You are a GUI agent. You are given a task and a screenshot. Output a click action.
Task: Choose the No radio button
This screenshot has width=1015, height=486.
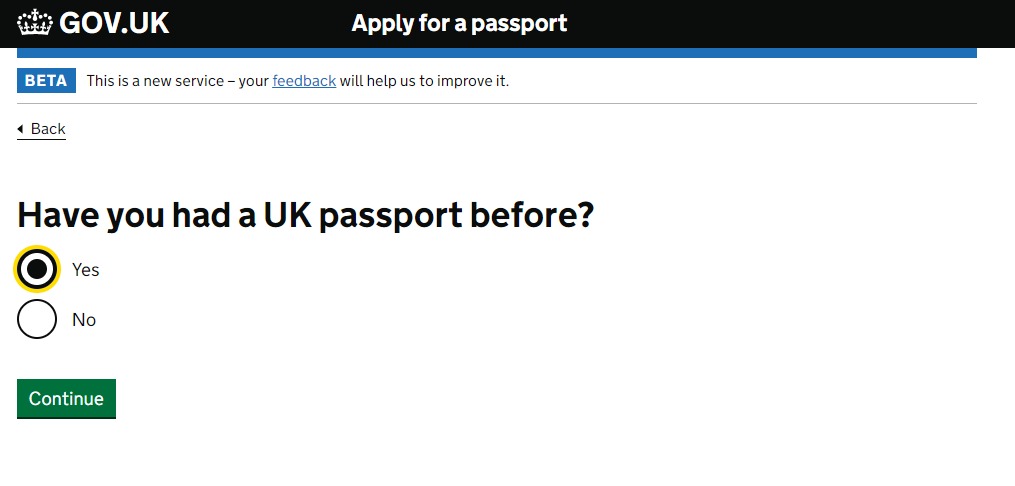(x=37, y=319)
